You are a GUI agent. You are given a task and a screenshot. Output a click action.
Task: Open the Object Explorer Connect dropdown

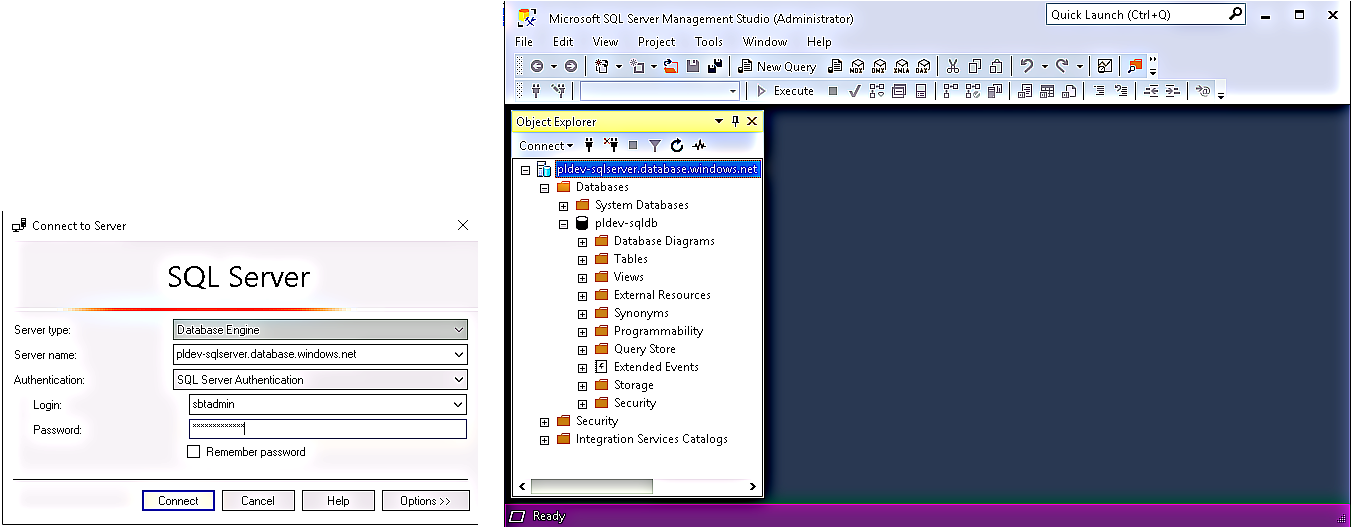click(x=546, y=145)
